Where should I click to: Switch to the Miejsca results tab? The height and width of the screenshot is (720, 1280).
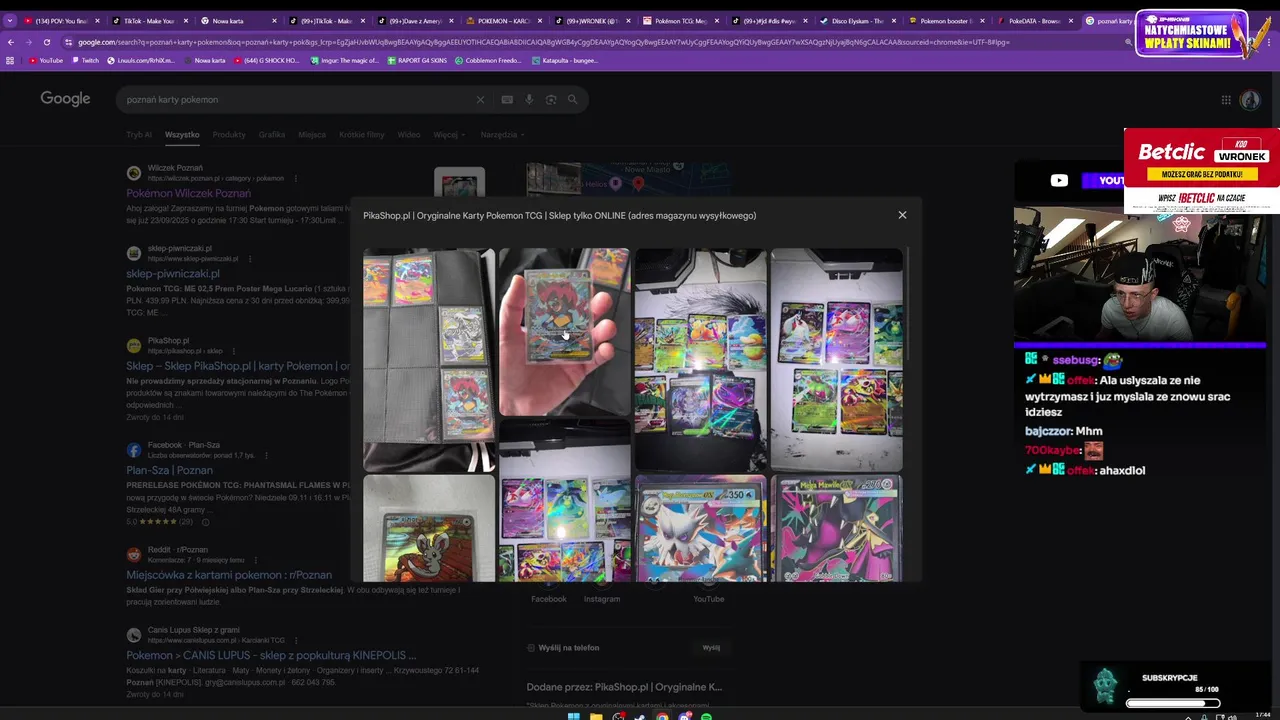pos(312,134)
